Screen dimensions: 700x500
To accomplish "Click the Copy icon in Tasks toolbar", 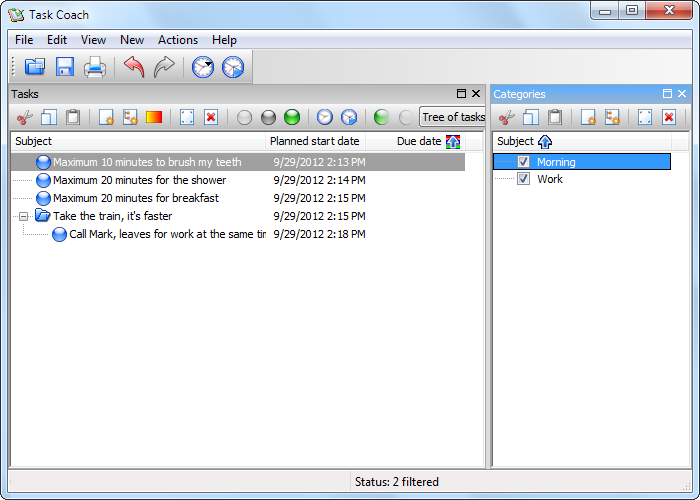I will click(x=49, y=117).
